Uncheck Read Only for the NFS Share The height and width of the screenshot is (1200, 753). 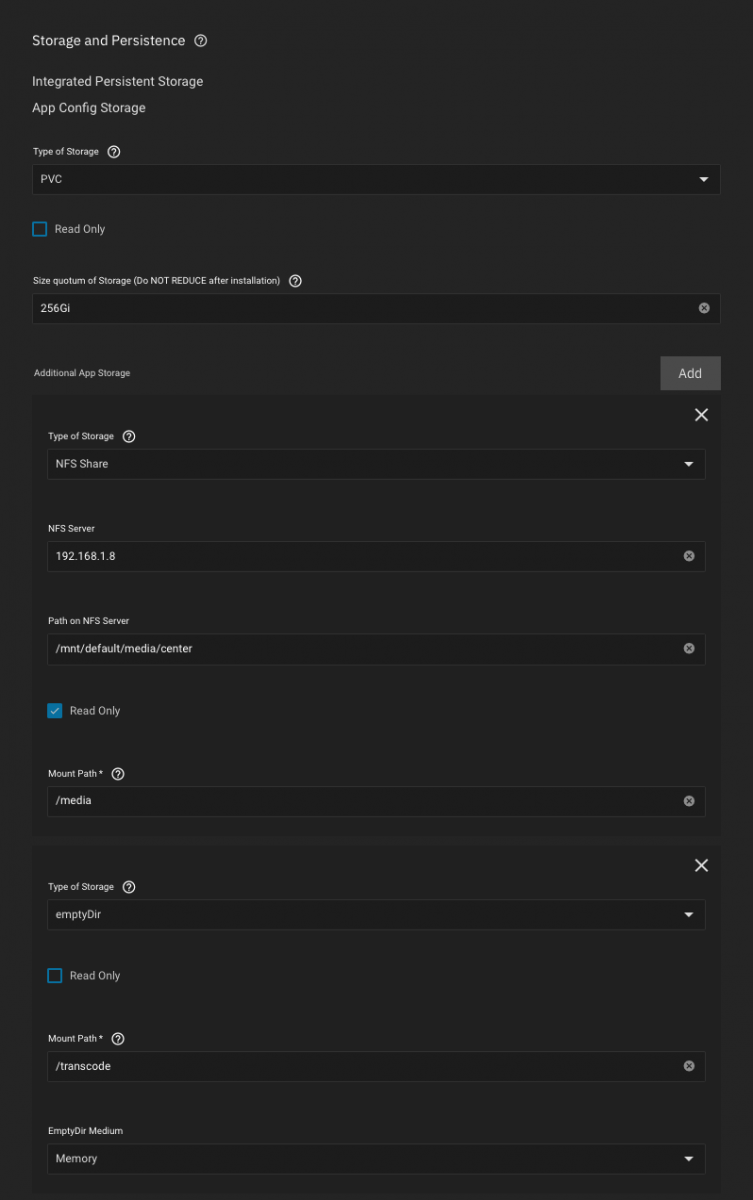tap(55, 711)
